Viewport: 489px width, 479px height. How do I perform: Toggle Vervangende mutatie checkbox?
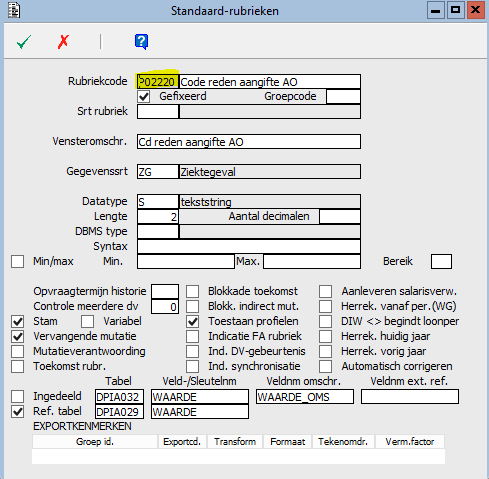17,337
